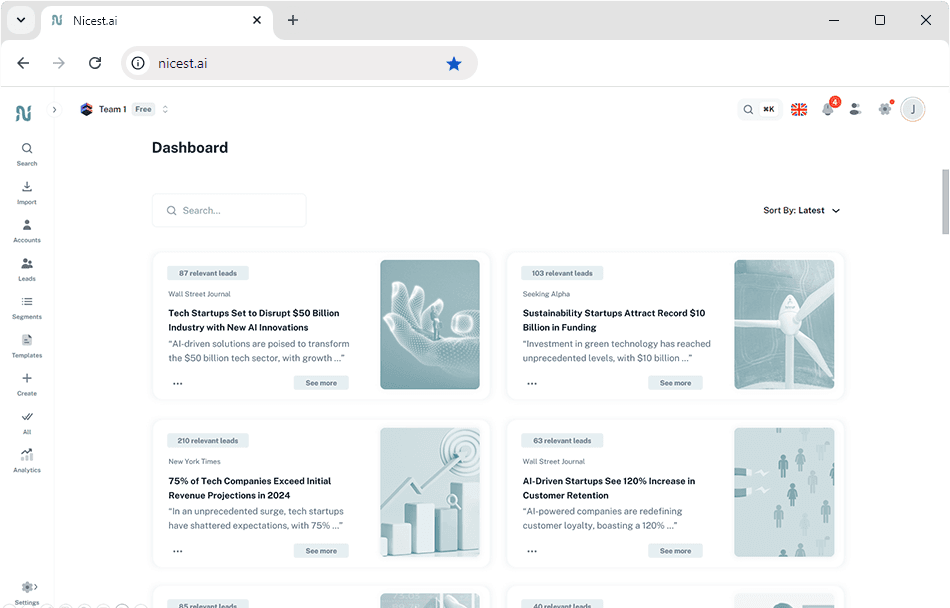Bookmark page with the star icon
The height and width of the screenshot is (608, 950).
tap(454, 63)
